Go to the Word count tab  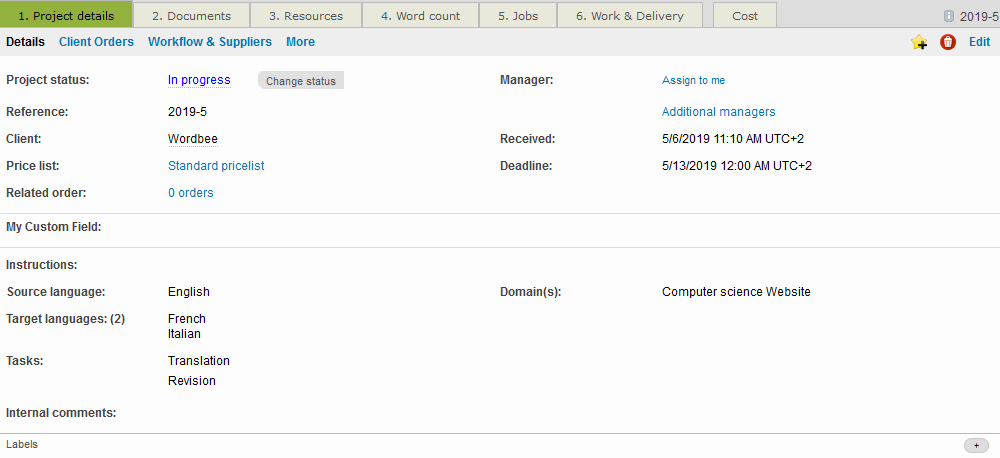[x=420, y=16]
